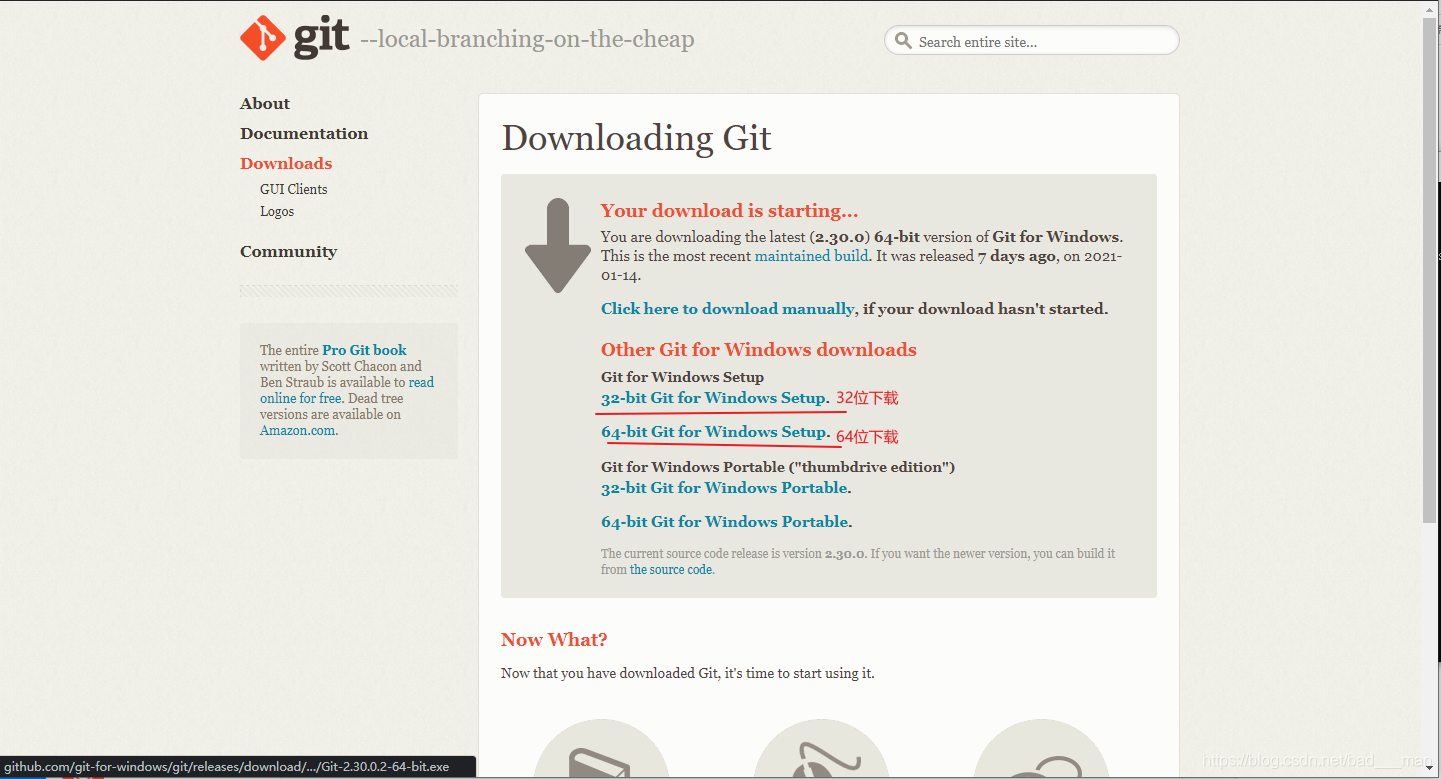Image resolution: width=1441 pixels, height=779 pixels.
Task: Open GUI Clients submenu link
Action: pyautogui.click(x=294, y=189)
